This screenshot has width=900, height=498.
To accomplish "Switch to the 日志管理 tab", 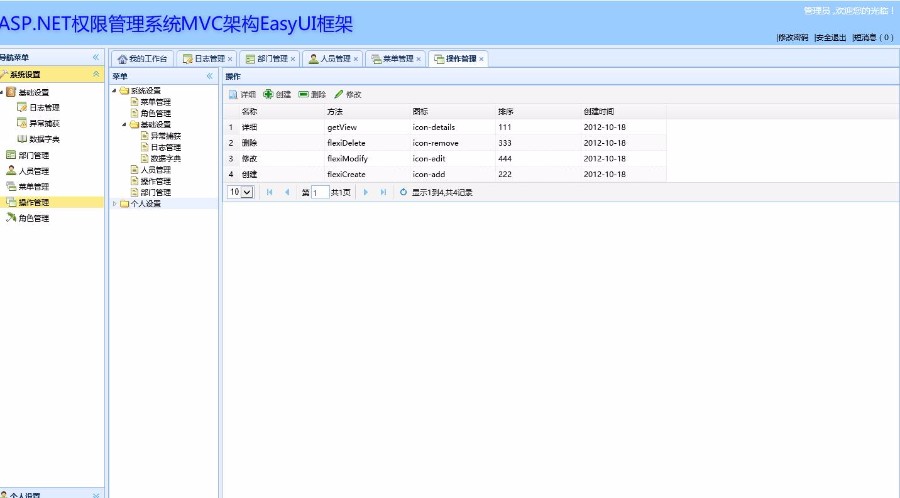I will point(203,59).
